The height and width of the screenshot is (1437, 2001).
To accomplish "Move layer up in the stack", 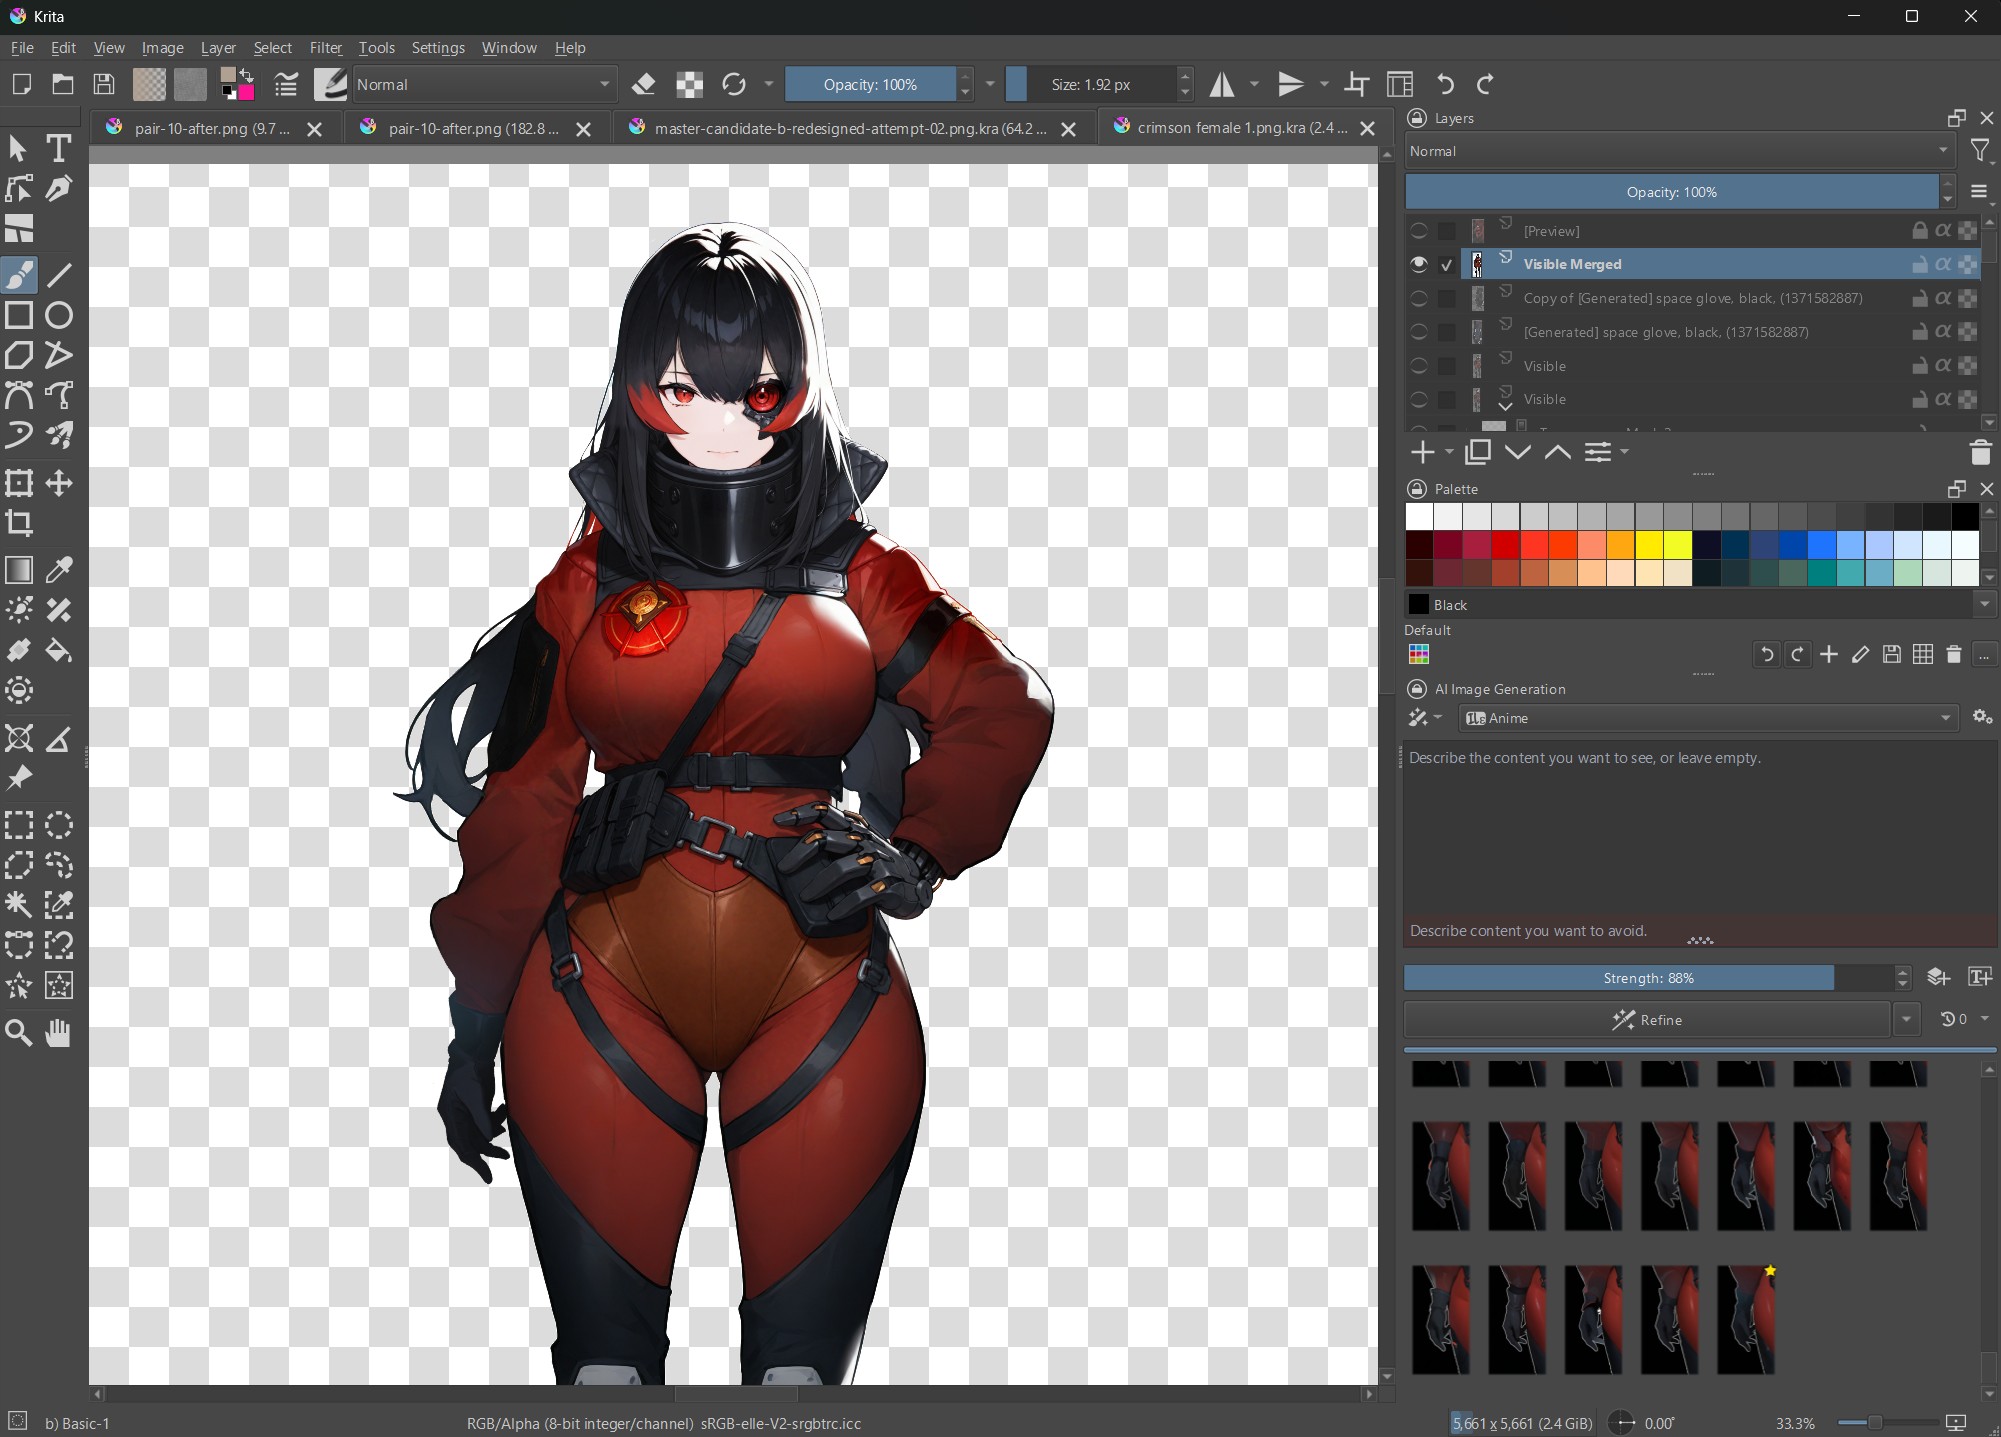I will click(x=1557, y=453).
